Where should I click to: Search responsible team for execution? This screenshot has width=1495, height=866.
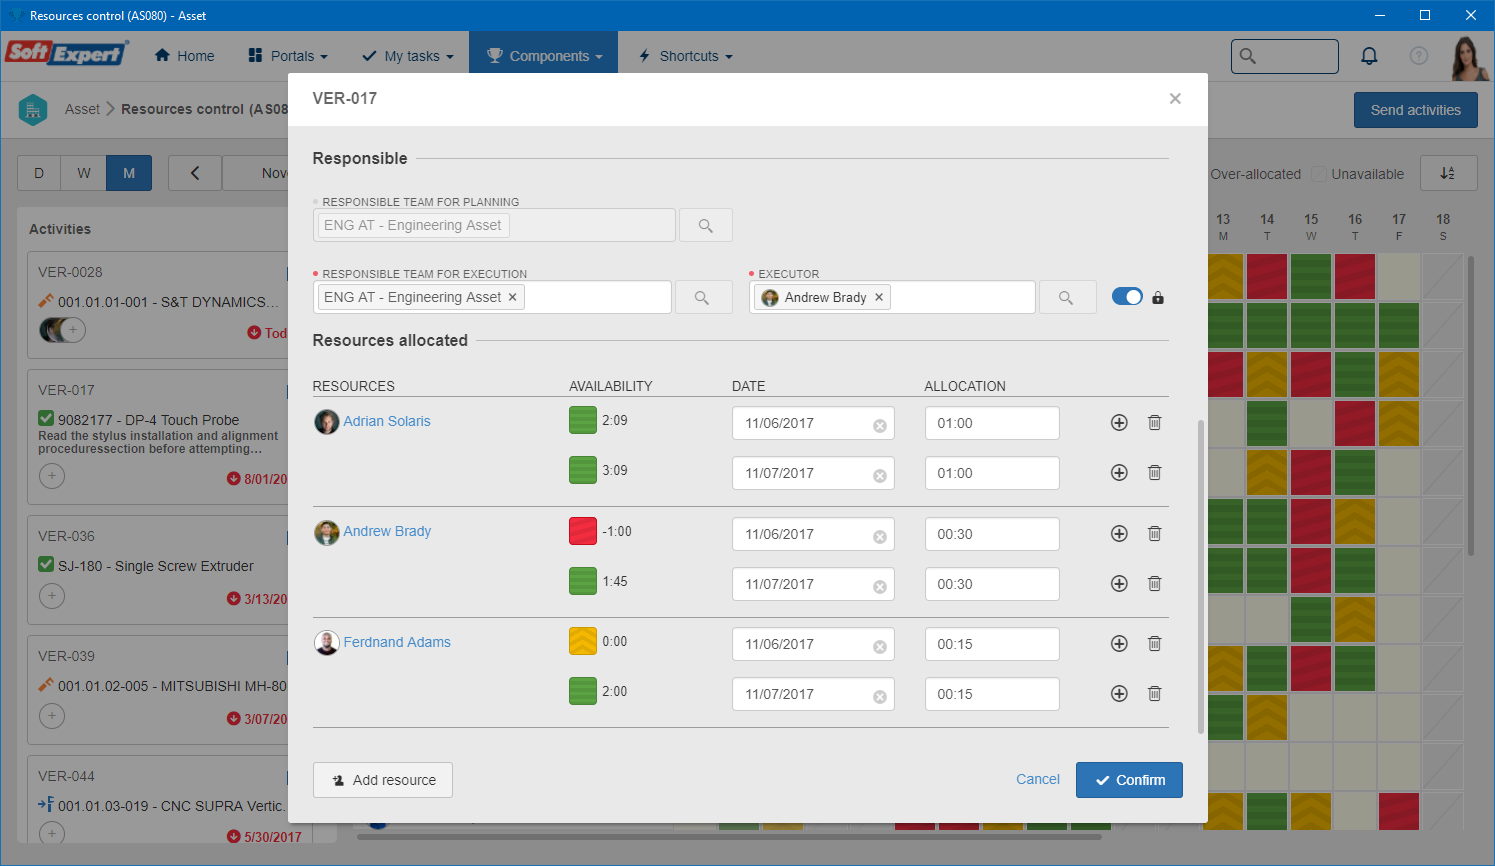click(x=702, y=297)
